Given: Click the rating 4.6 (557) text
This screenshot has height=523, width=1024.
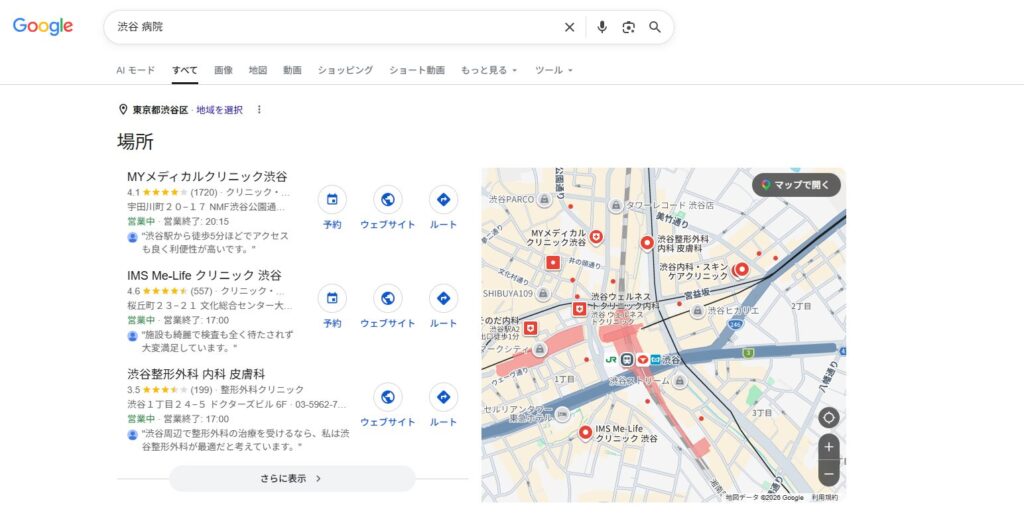Looking at the screenshot, I should tap(170, 291).
